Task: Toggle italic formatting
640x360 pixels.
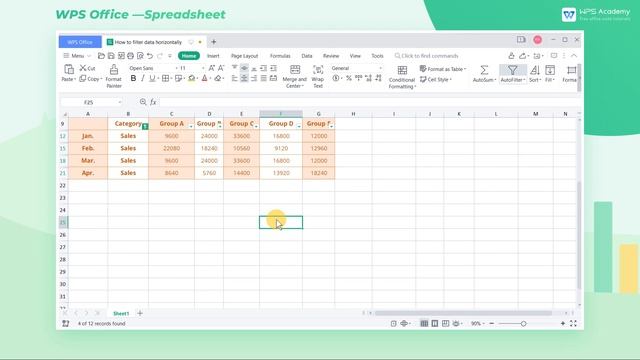Action: click(x=142, y=78)
